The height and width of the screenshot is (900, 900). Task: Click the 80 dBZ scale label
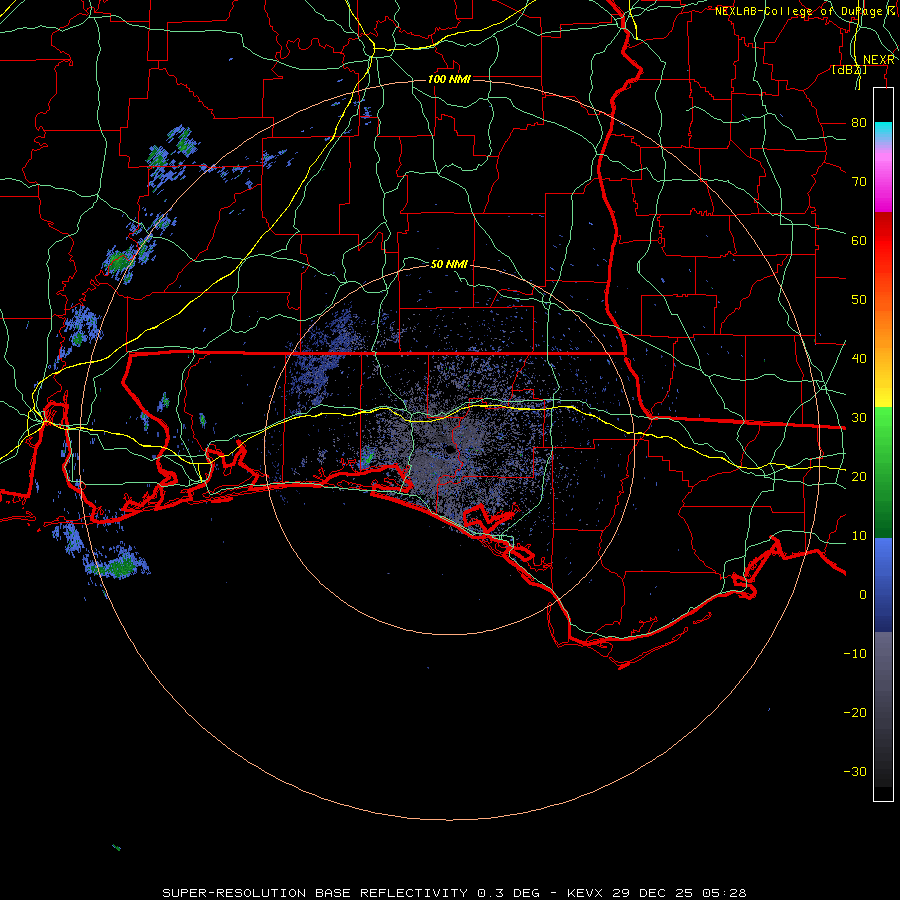(859, 123)
